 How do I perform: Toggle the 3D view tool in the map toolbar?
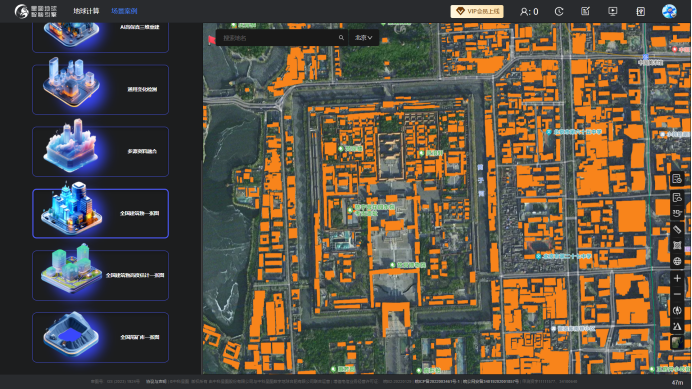677,213
